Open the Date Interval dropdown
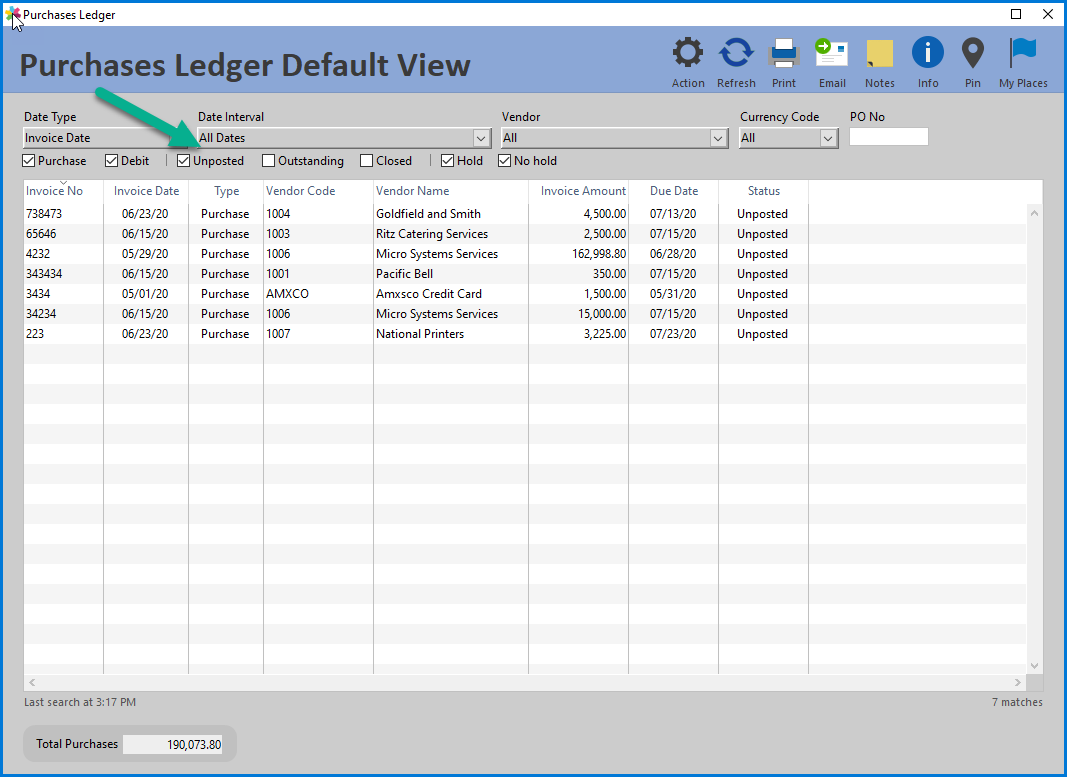This screenshot has height=777, width=1067. tap(481, 137)
